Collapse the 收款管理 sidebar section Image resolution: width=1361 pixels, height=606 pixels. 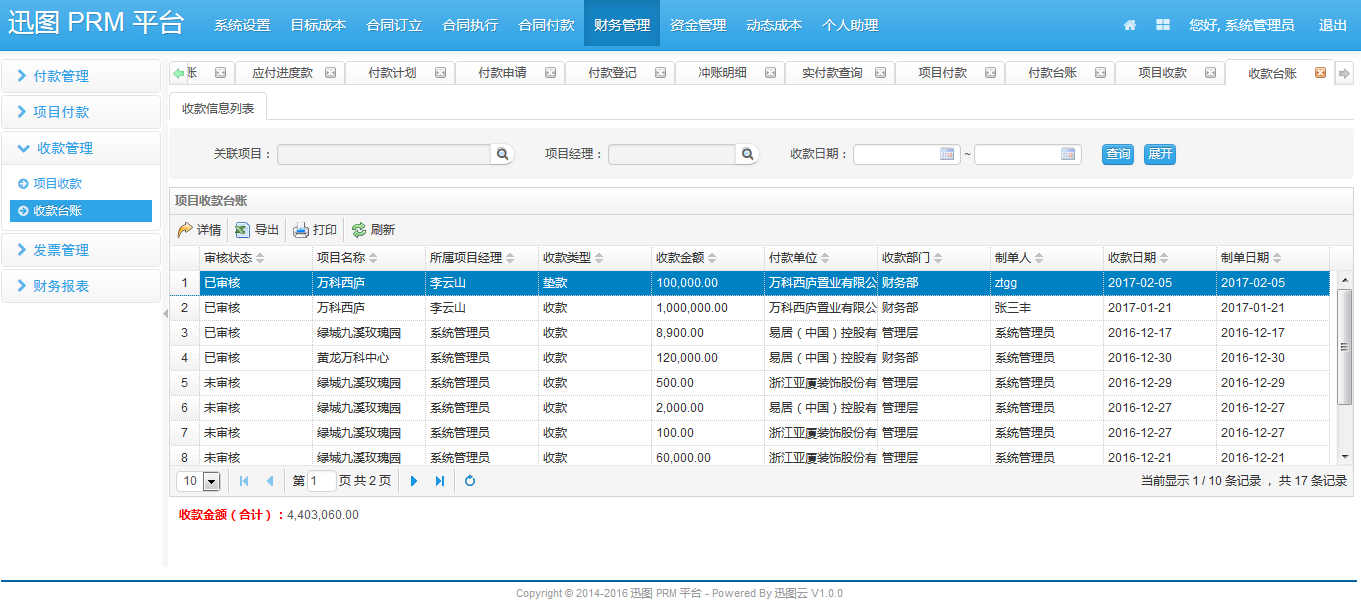[x=81, y=148]
